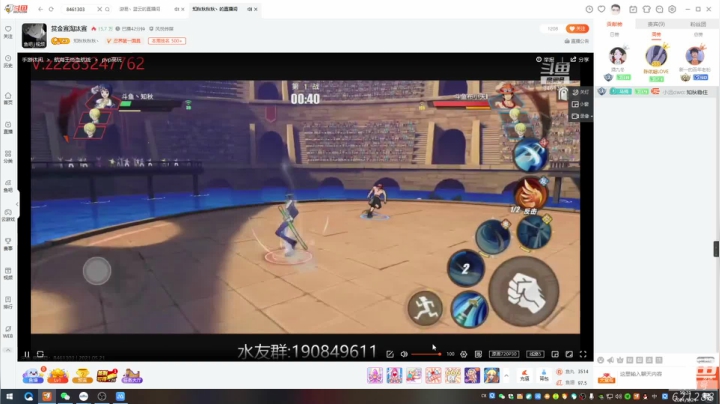
Task: Click the recharge button beside gifts
Action: (x=524, y=376)
